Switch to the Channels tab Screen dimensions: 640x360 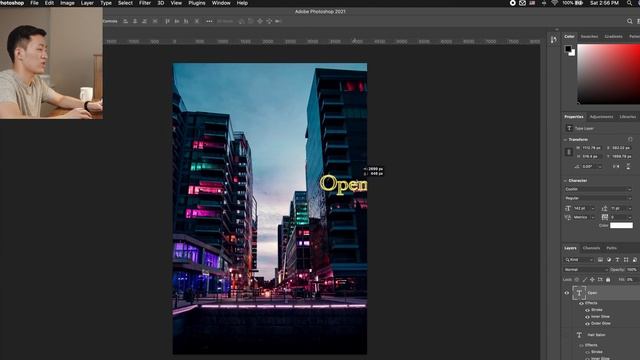click(591, 248)
